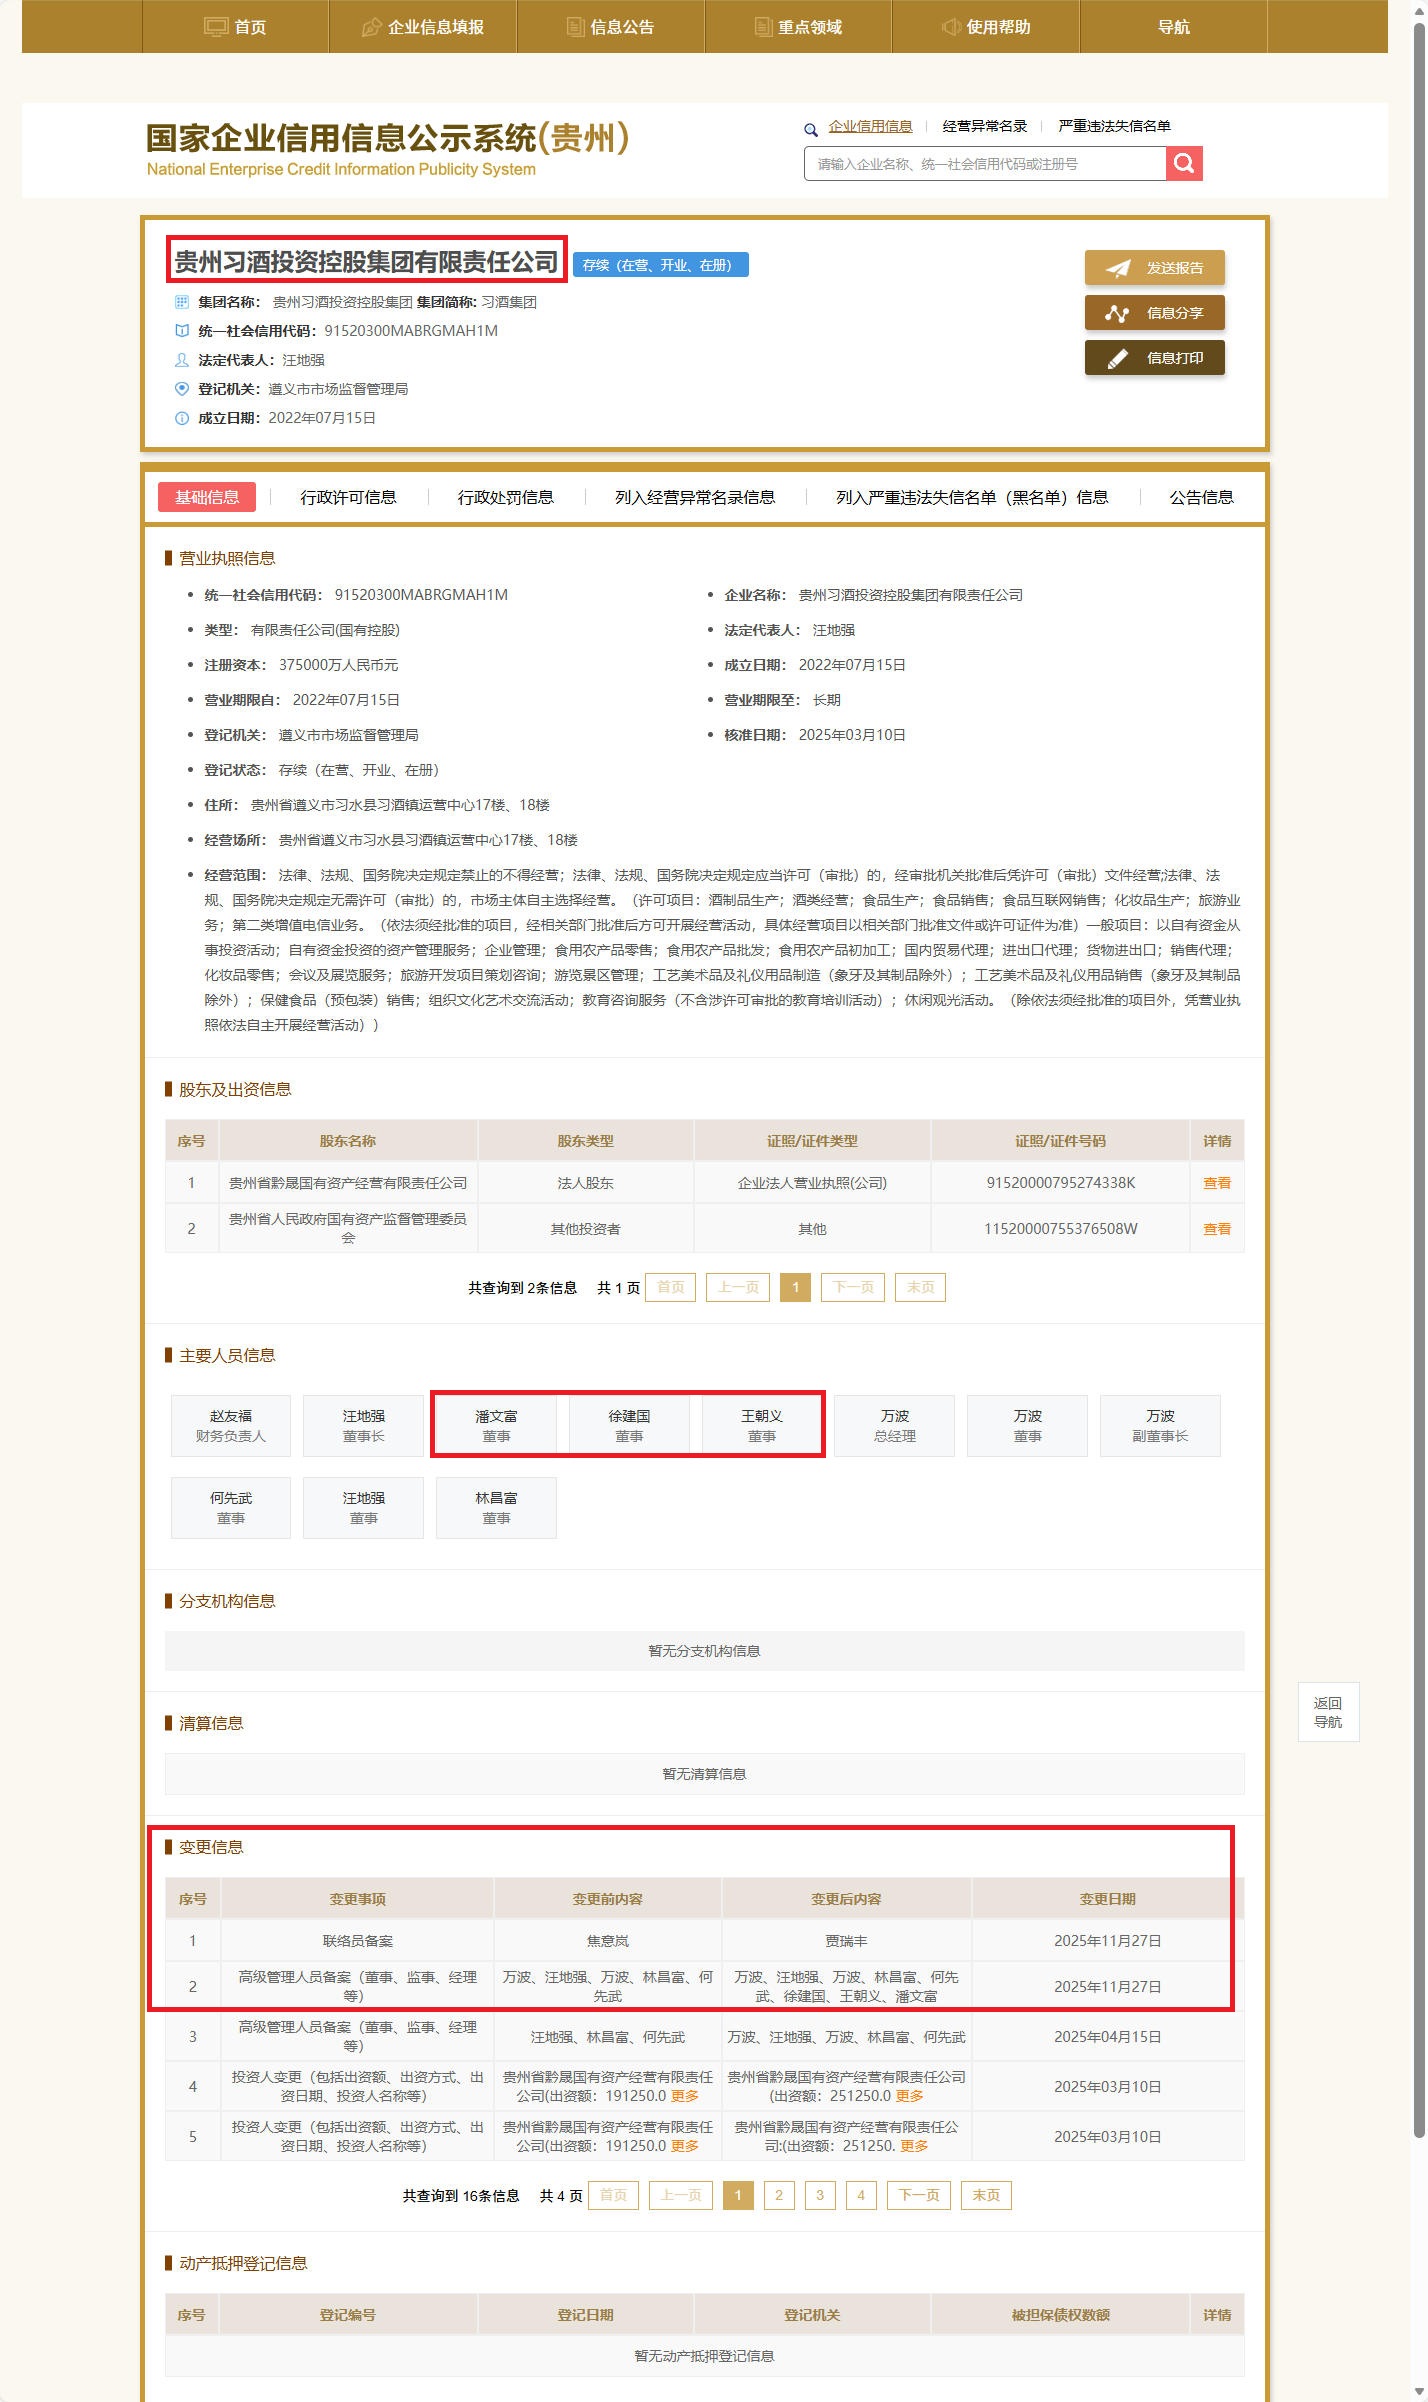
Task: Click the 发送报告 button
Action: [x=1155, y=268]
